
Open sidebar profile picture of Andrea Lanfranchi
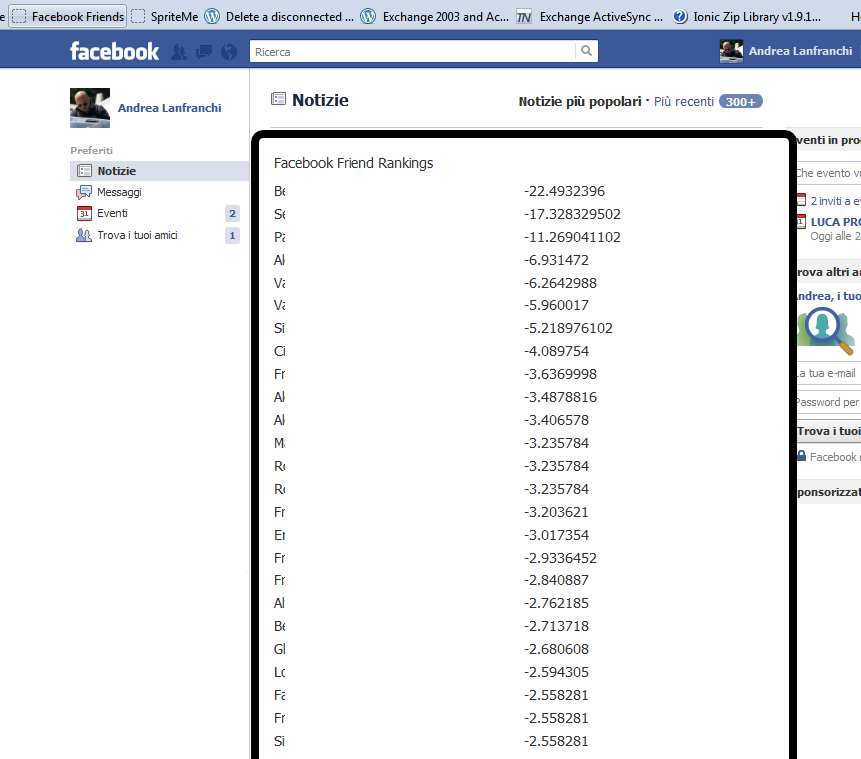pyautogui.click(x=90, y=108)
